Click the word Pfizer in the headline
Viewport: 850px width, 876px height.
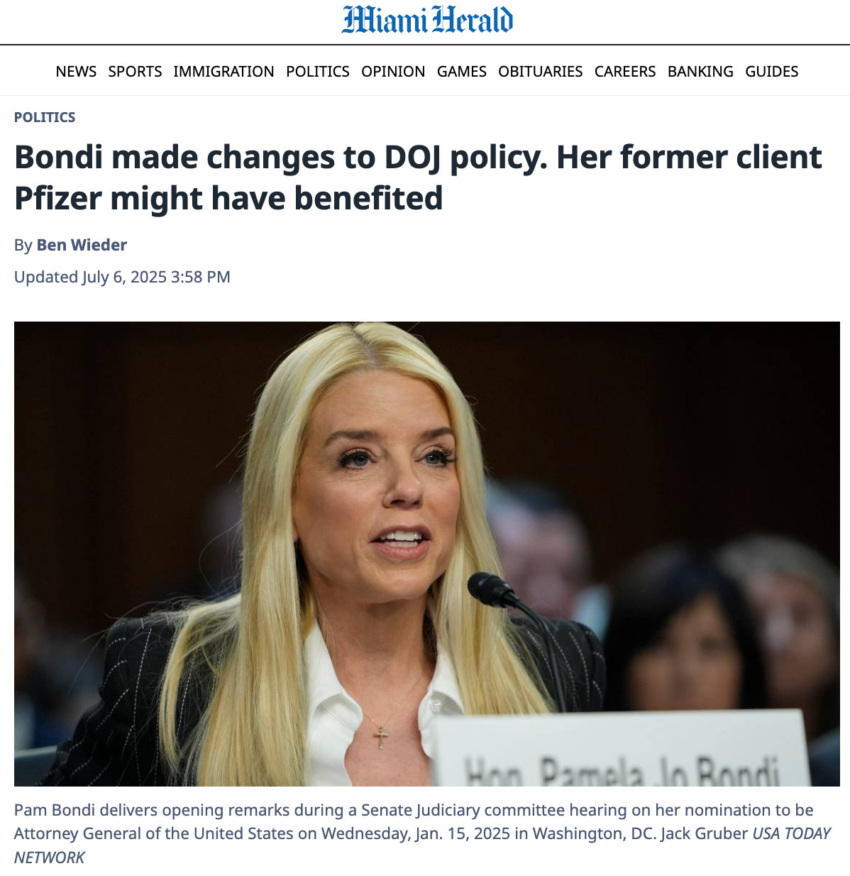(x=58, y=198)
